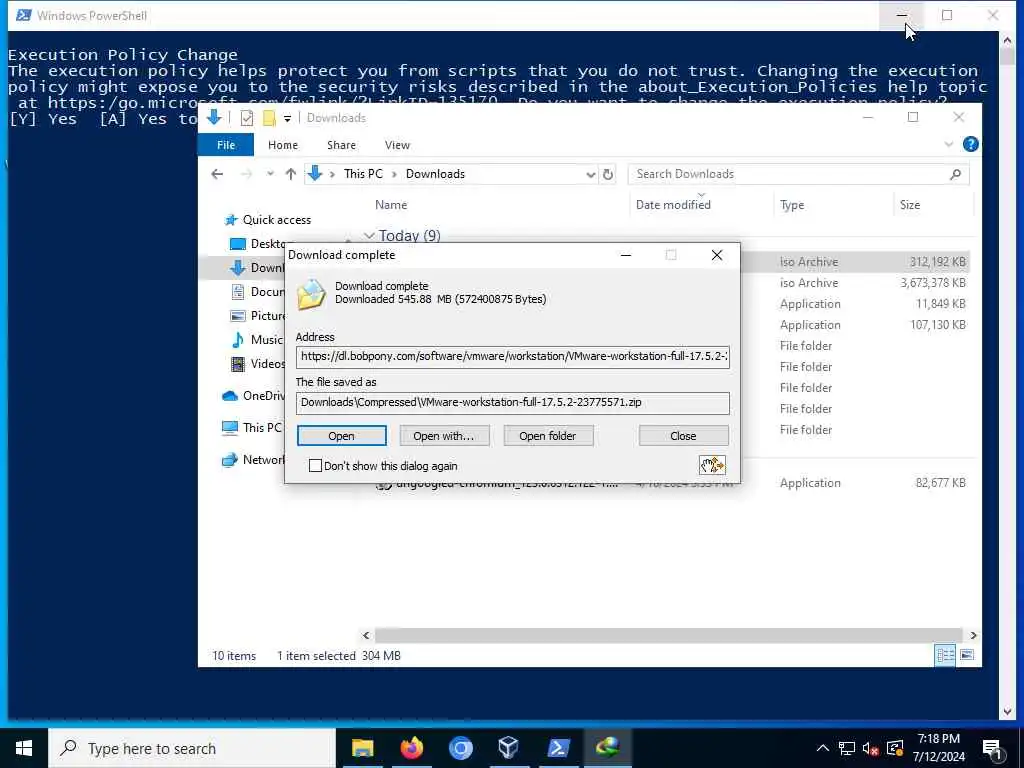The width and height of the screenshot is (1024, 768).
Task: Open Explorer help question mark icon
Action: [970, 144]
